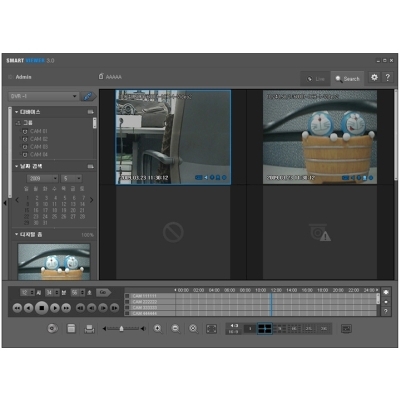The width and height of the screenshot is (400, 400).
Task: Click the volume slider handle
Action: pyautogui.click(x=121, y=329)
